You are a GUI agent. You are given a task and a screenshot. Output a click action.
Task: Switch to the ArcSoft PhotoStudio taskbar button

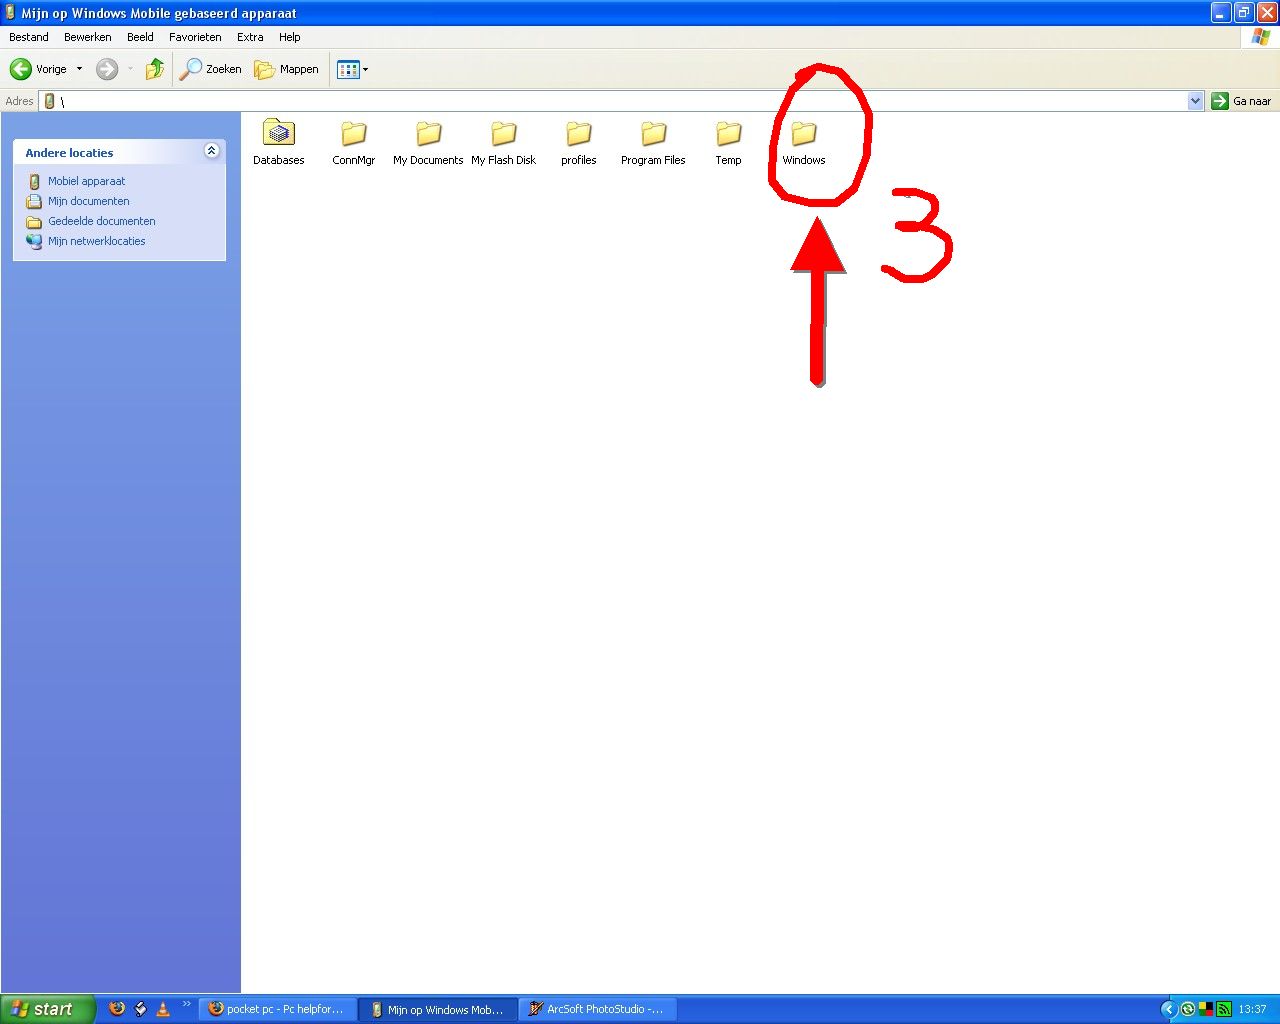click(599, 1009)
